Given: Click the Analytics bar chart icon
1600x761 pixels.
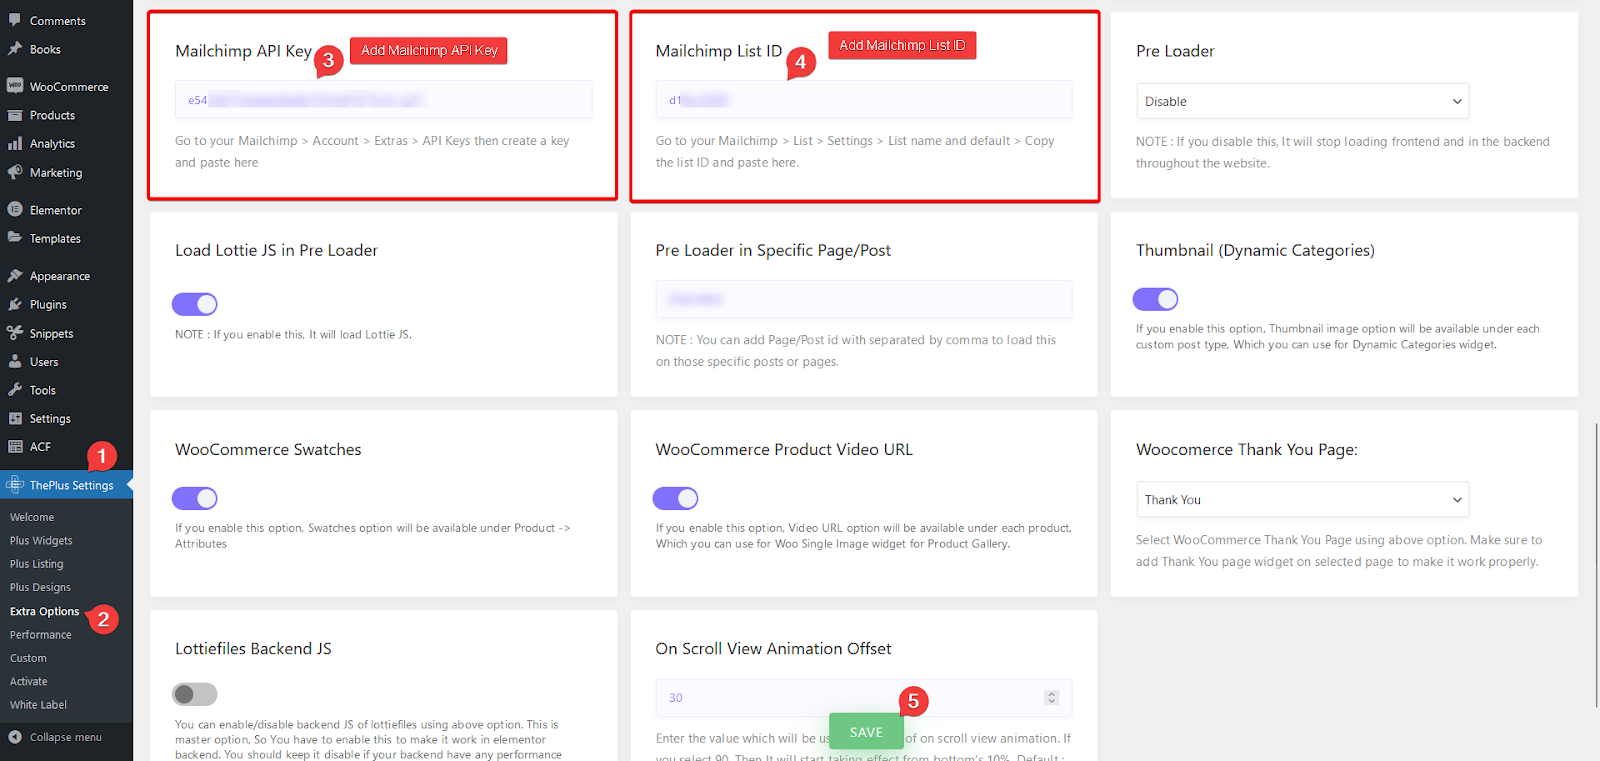Looking at the screenshot, I should (x=15, y=143).
